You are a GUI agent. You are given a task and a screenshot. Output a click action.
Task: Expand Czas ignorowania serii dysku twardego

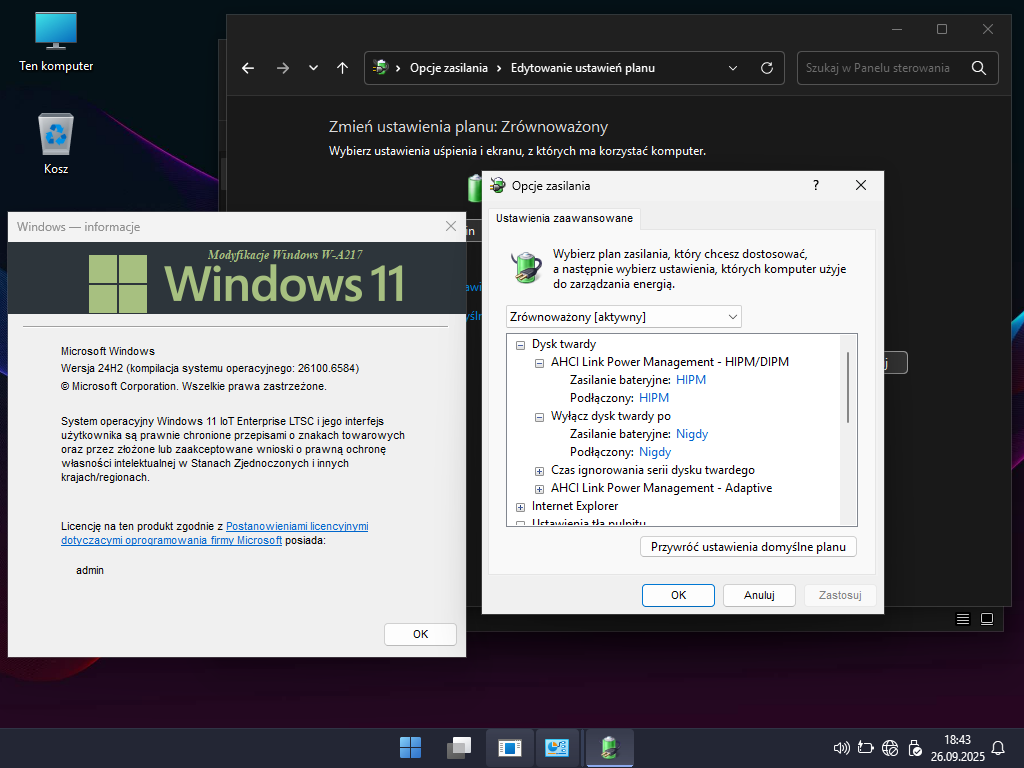coord(539,470)
